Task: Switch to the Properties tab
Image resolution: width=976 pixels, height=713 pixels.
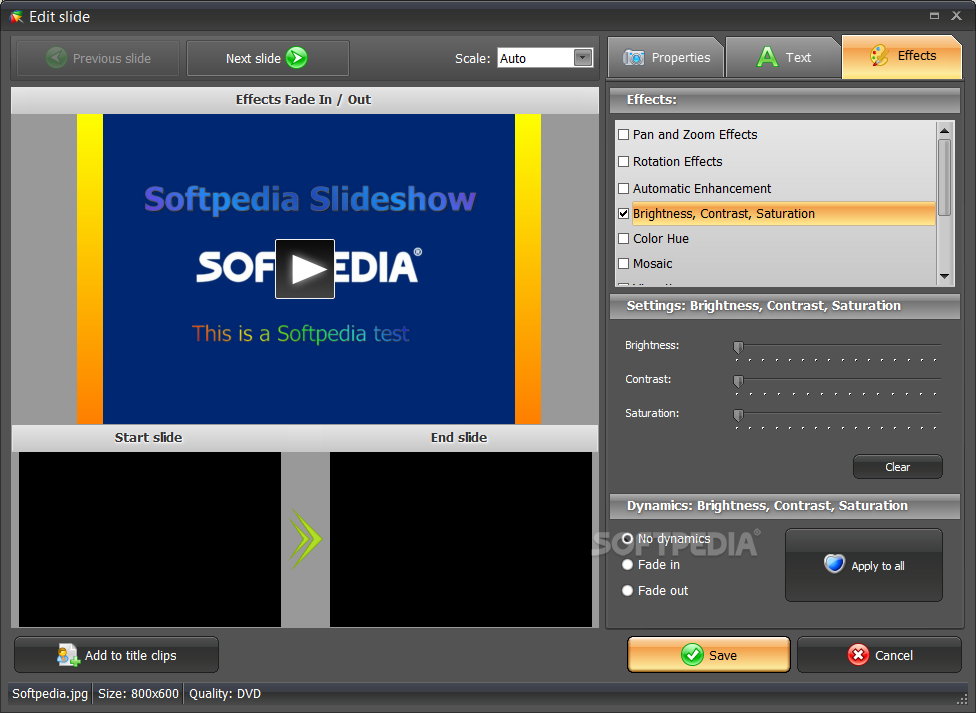Action: click(x=666, y=57)
